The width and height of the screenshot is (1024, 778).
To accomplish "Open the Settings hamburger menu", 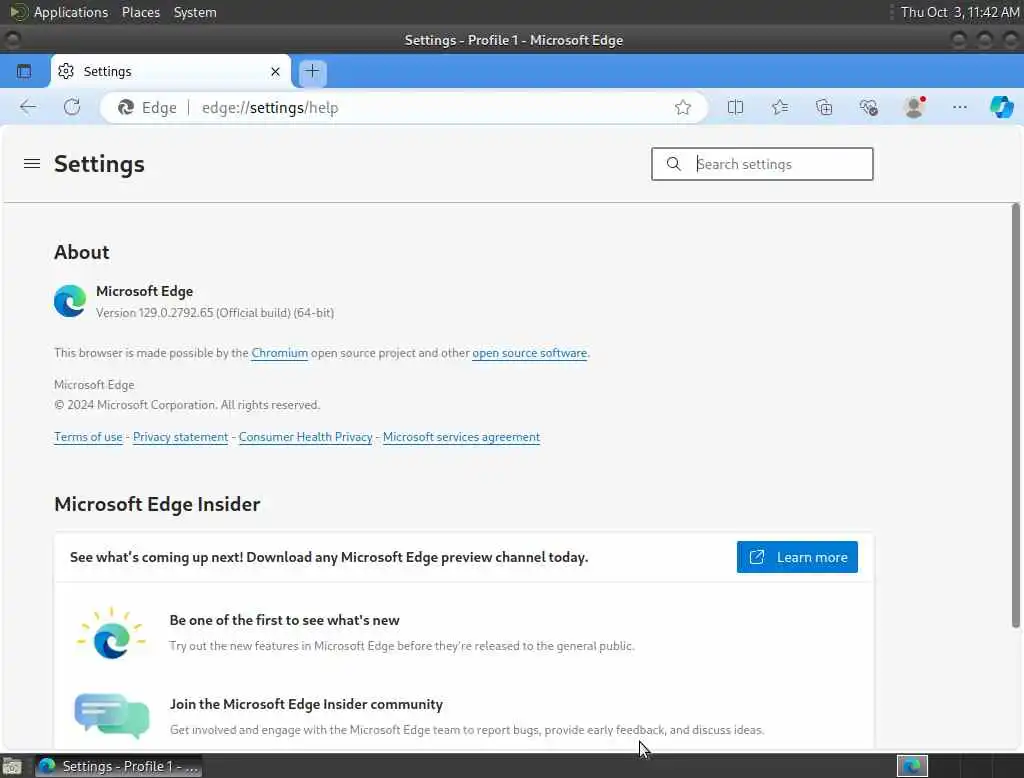I will tap(32, 163).
